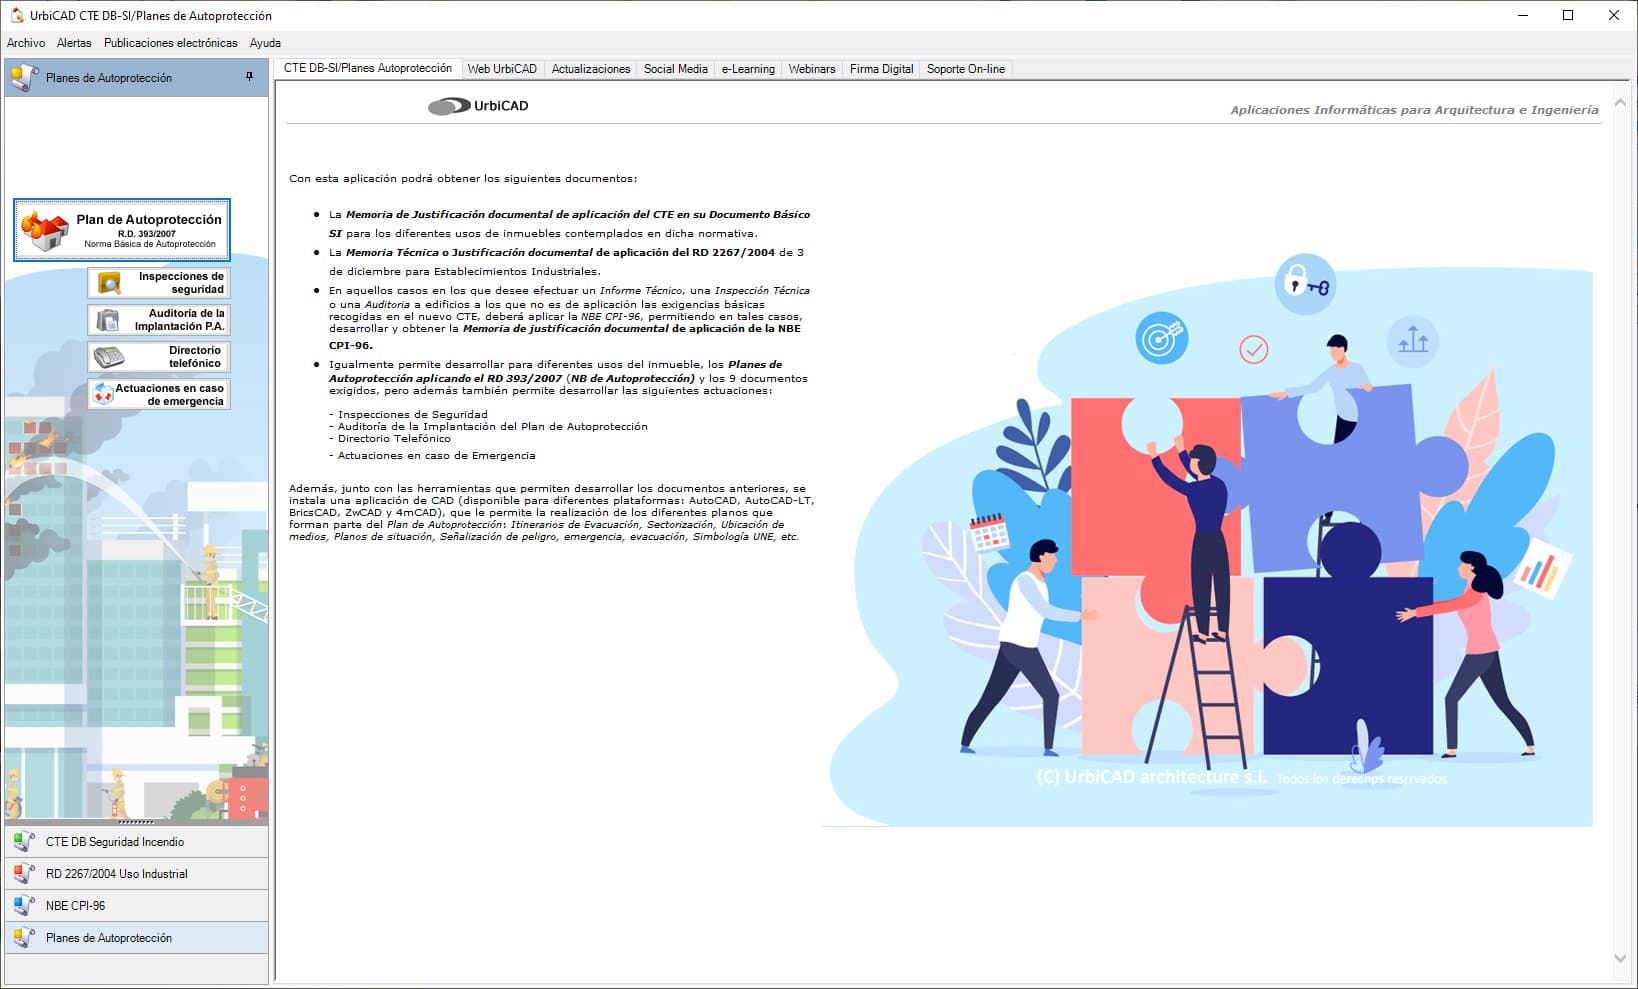Open the Plan de Autoprotección R.D. 393/2007 button
The height and width of the screenshot is (989, 1638).
point(121,230)
